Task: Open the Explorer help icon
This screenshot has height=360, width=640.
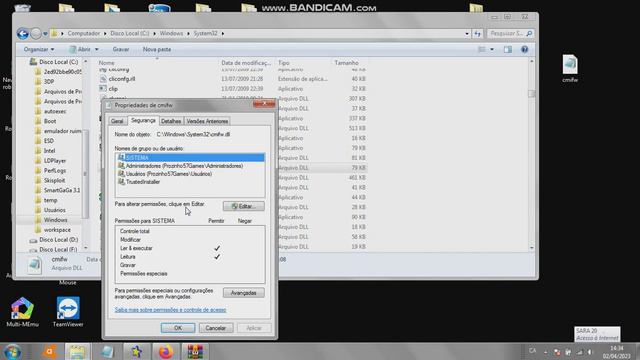Action: [x=524, y=49]
